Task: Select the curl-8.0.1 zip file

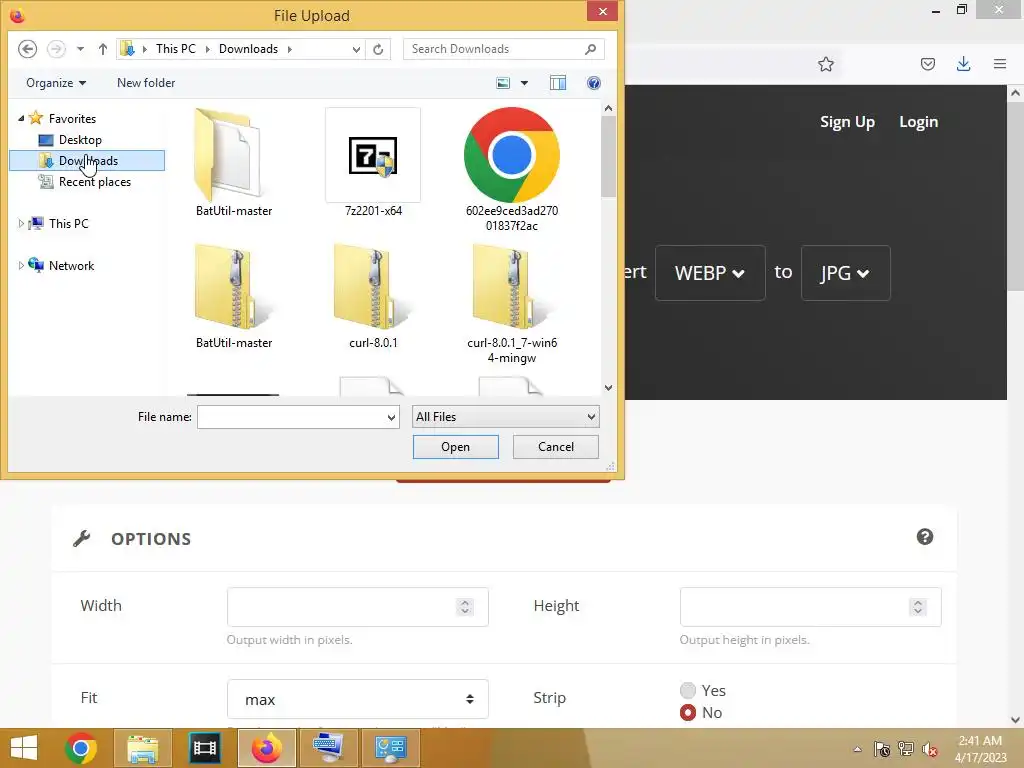Action: [373, 296]
